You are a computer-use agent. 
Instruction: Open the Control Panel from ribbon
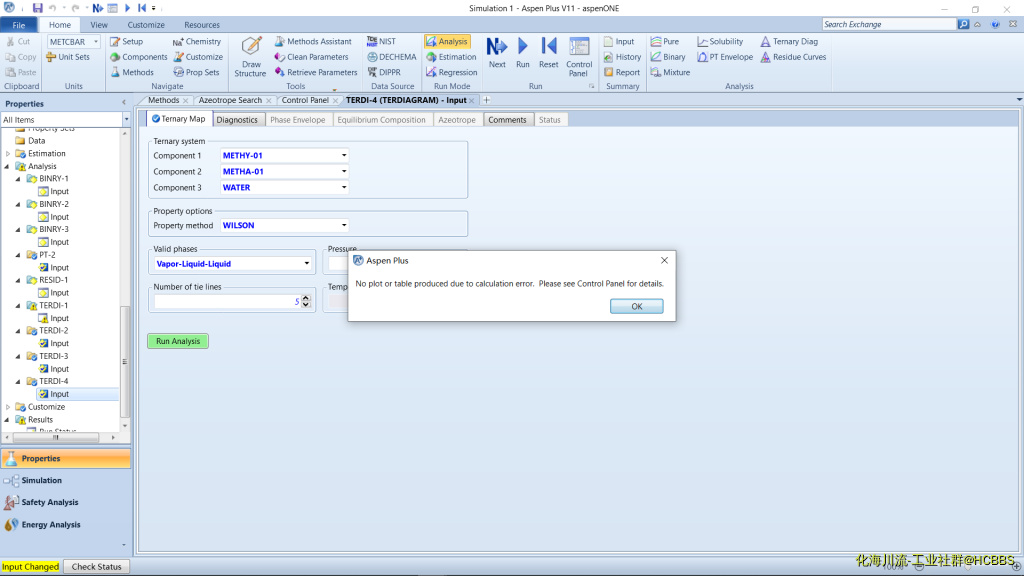579,57
